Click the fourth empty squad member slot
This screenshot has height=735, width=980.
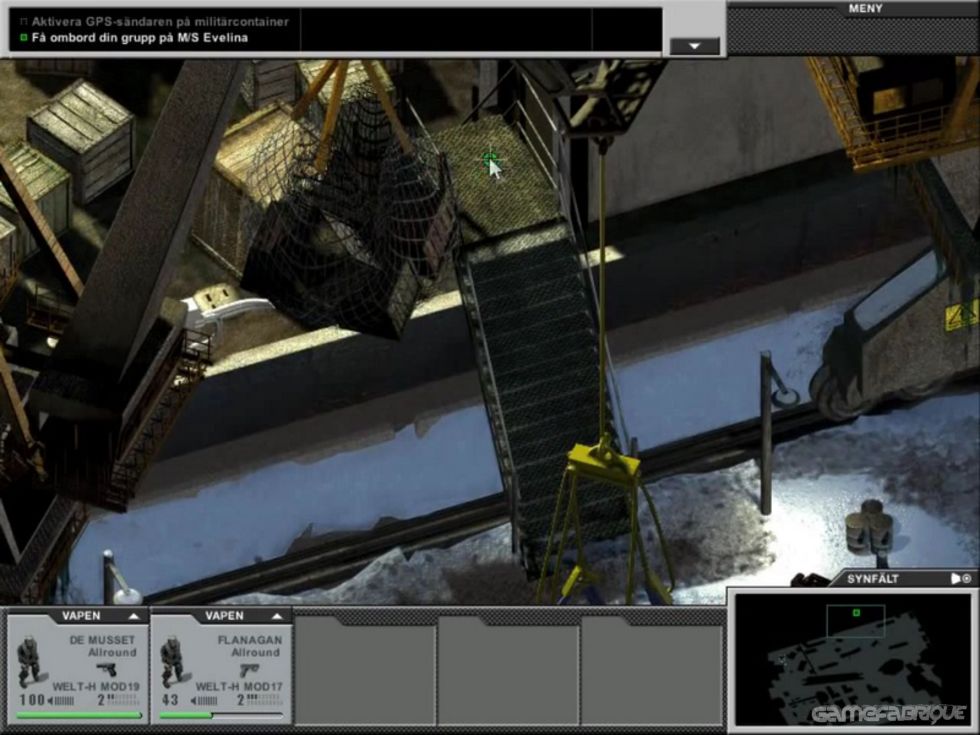(x=509, y=669)
